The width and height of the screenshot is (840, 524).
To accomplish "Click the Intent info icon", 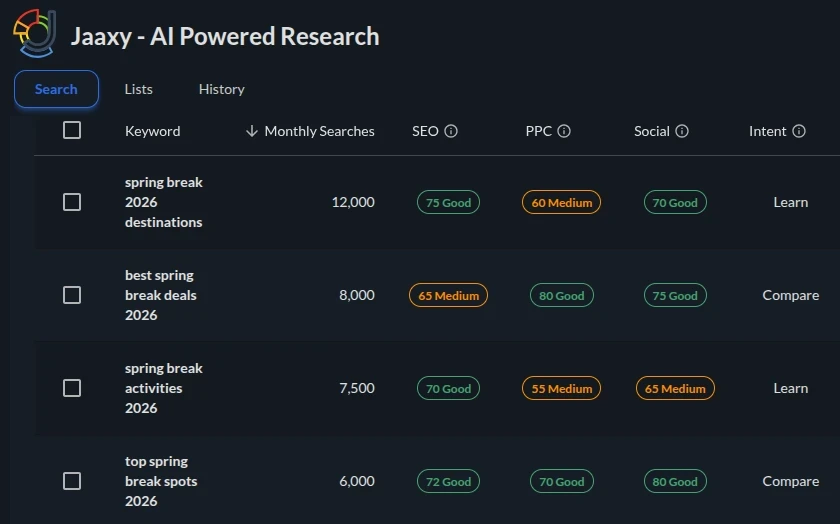I will click(x=799, y=131).
